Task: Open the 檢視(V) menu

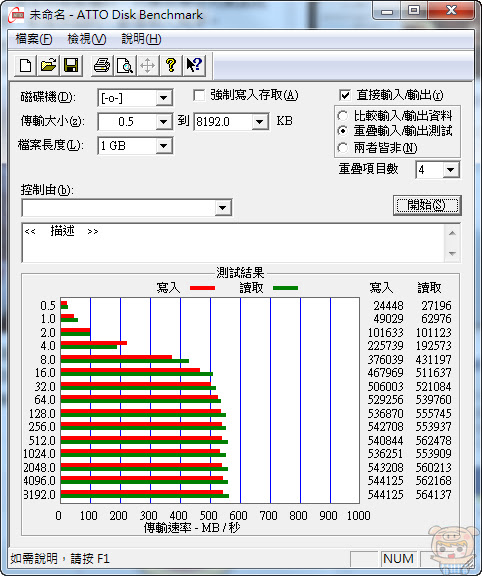Action: click(87, 39)
